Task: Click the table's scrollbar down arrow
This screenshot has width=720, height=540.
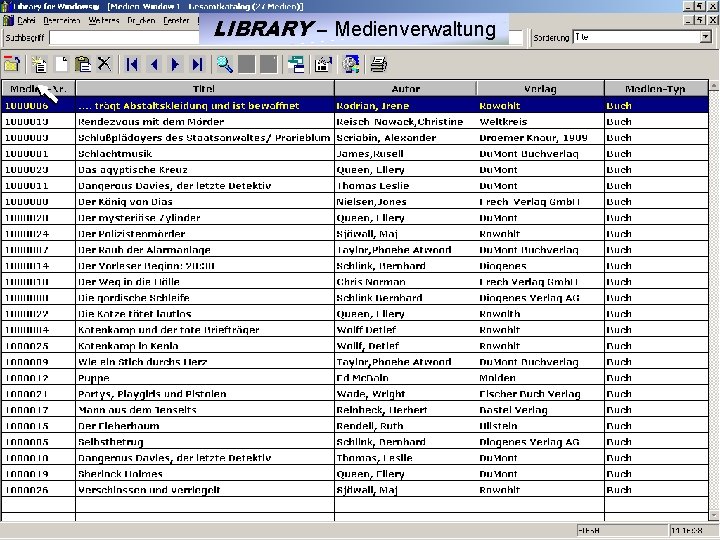Action: (714, 516)
